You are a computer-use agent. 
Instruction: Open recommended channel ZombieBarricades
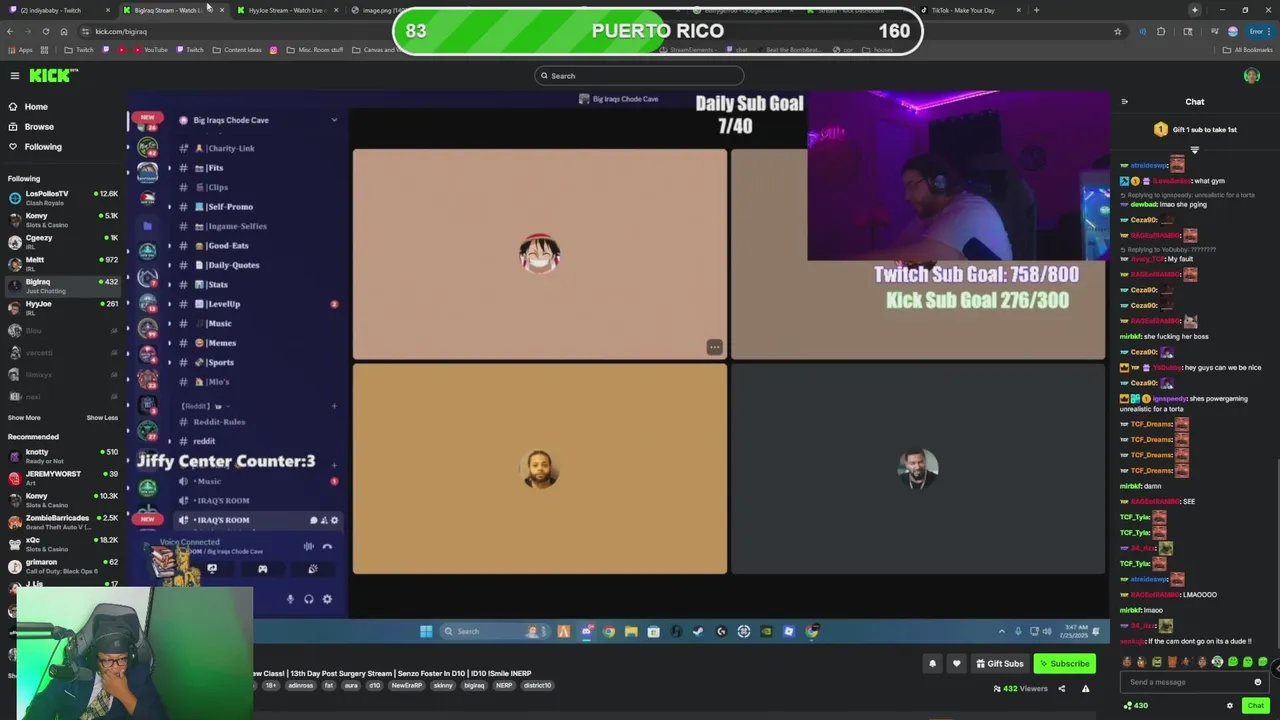coord(63,521)
